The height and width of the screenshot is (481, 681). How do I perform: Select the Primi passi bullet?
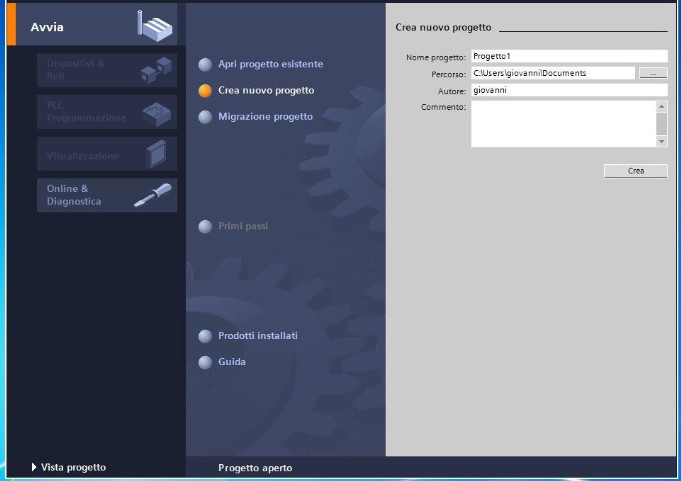[x=205, y=227]
